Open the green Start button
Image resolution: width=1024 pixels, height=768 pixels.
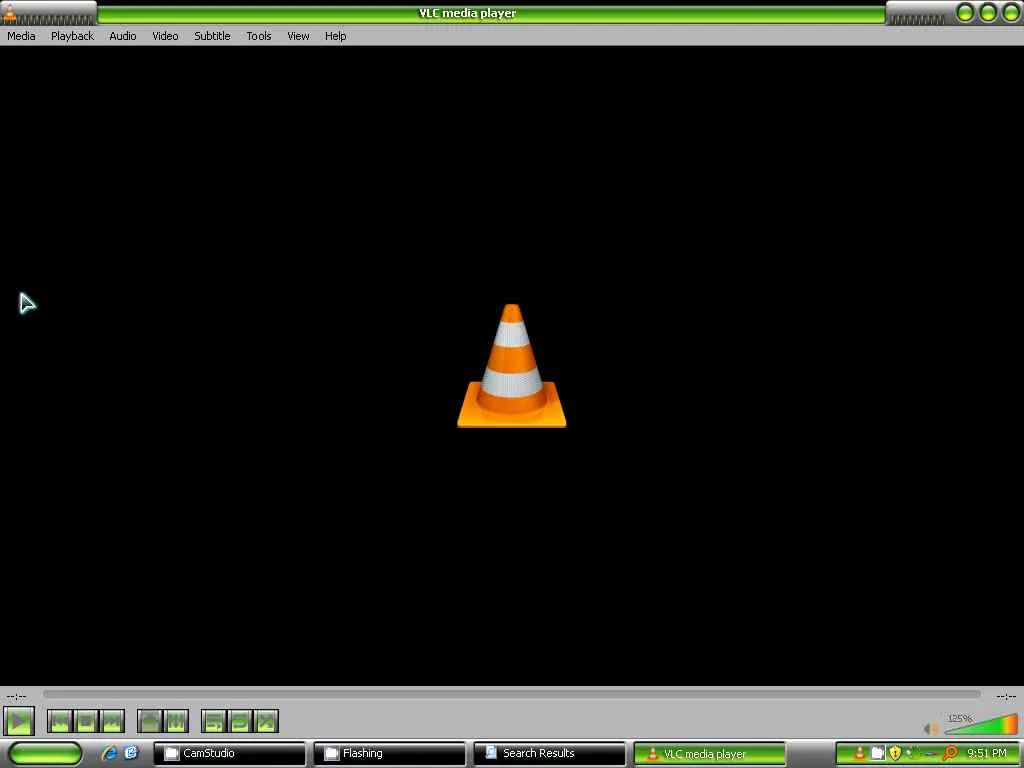[x=45, y=753]
